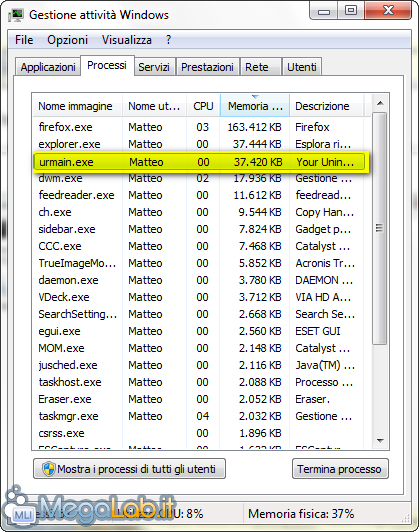The width and height of the screenshot is (419, 532).
Task: Select the MOM.exe process
Action: (198, 348)
